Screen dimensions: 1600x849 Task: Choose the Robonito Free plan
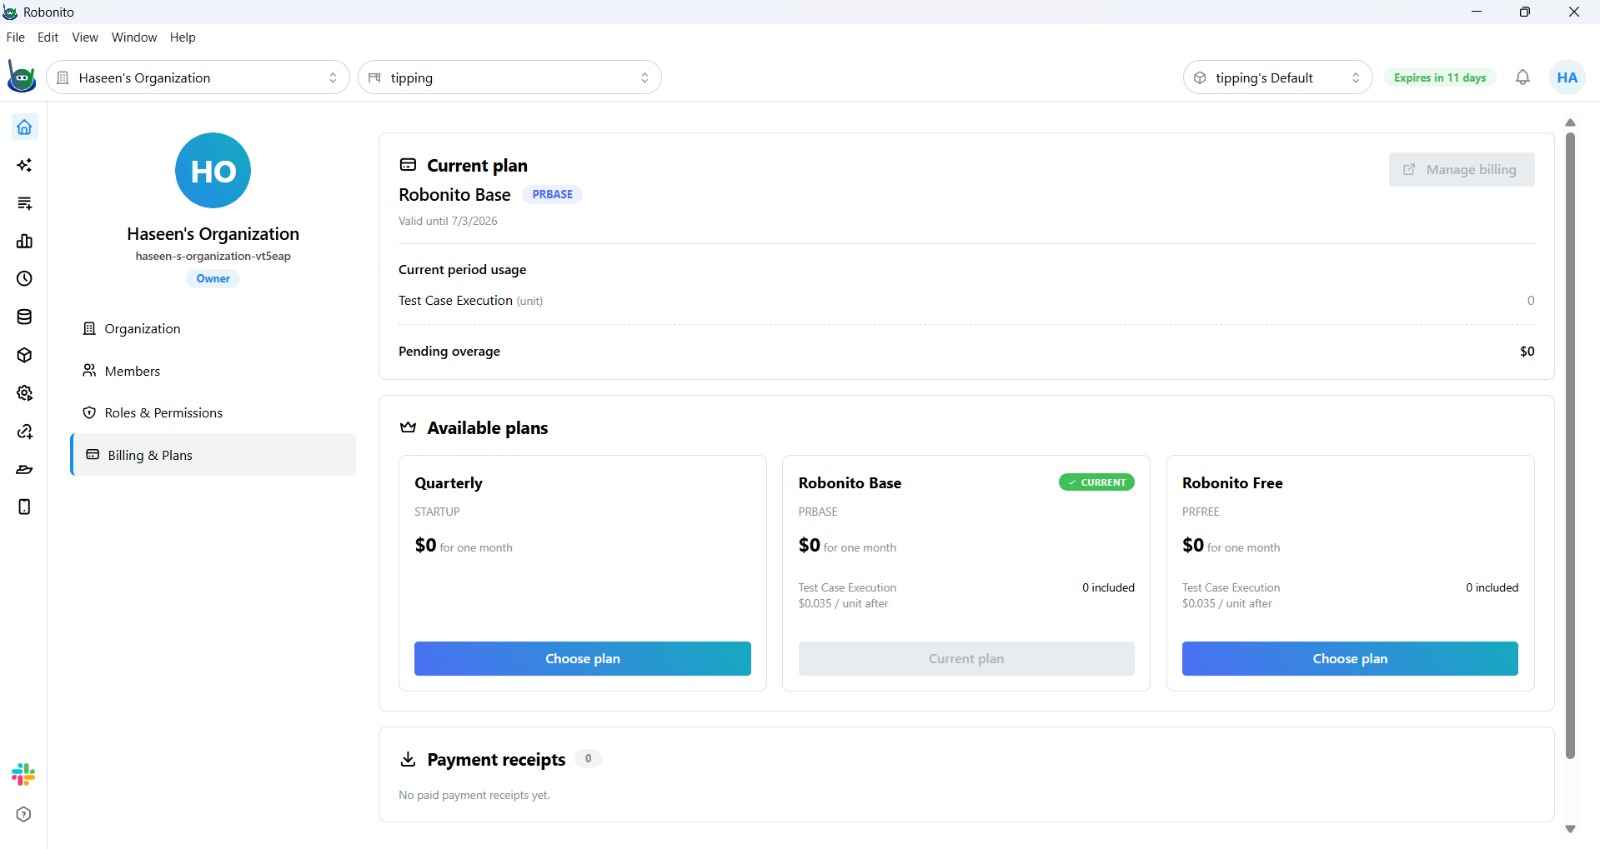tap(1350, 658)
